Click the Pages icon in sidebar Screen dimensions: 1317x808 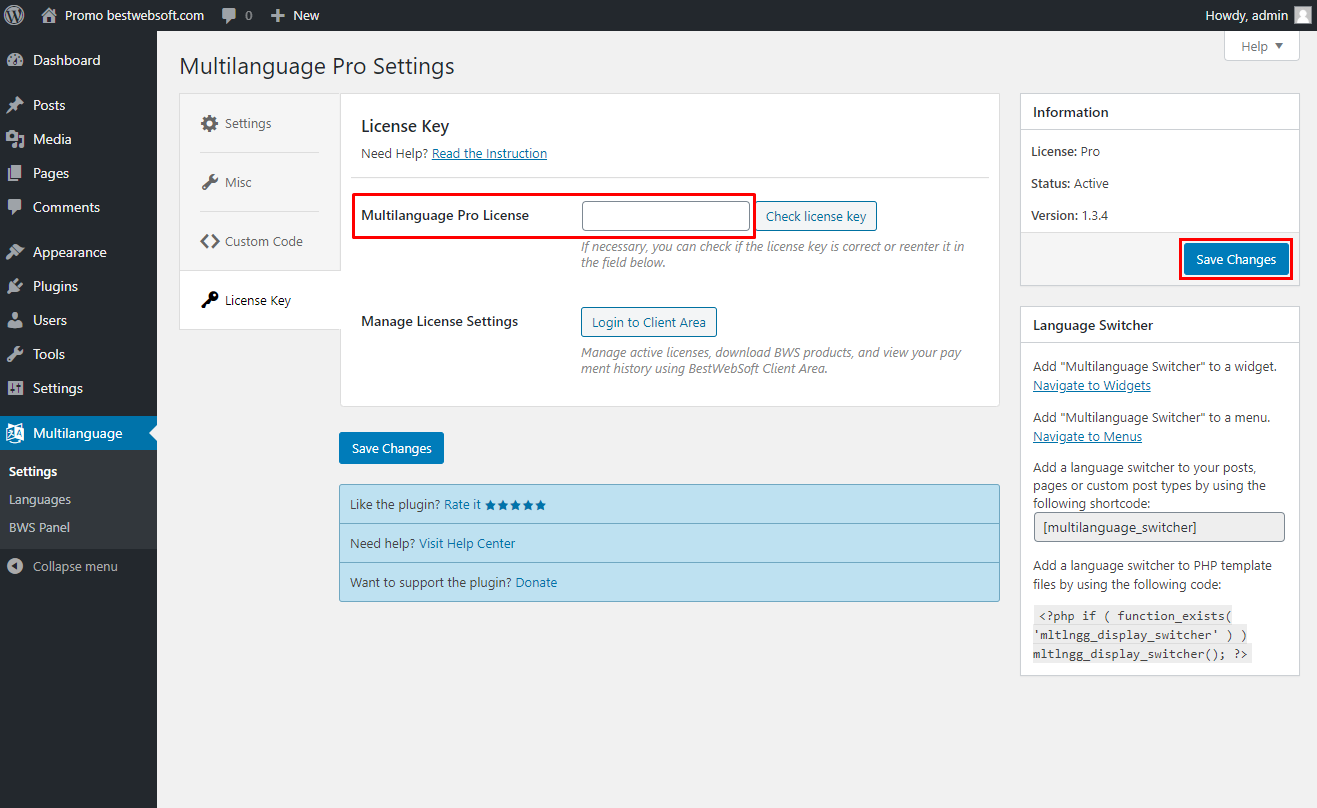(15, 173)
